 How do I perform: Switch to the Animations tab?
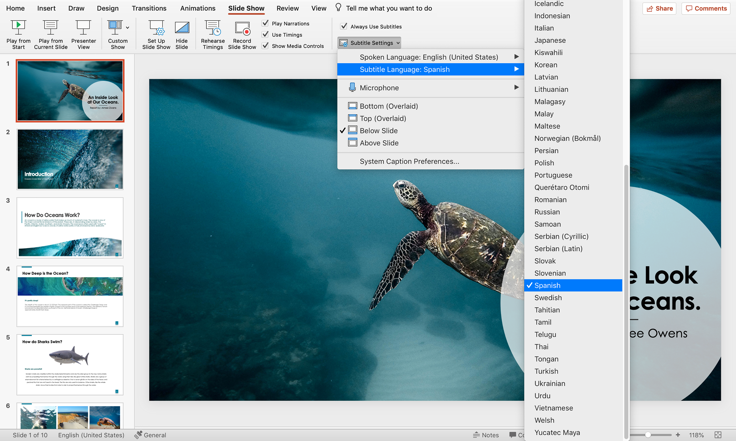tap(198, 8)
